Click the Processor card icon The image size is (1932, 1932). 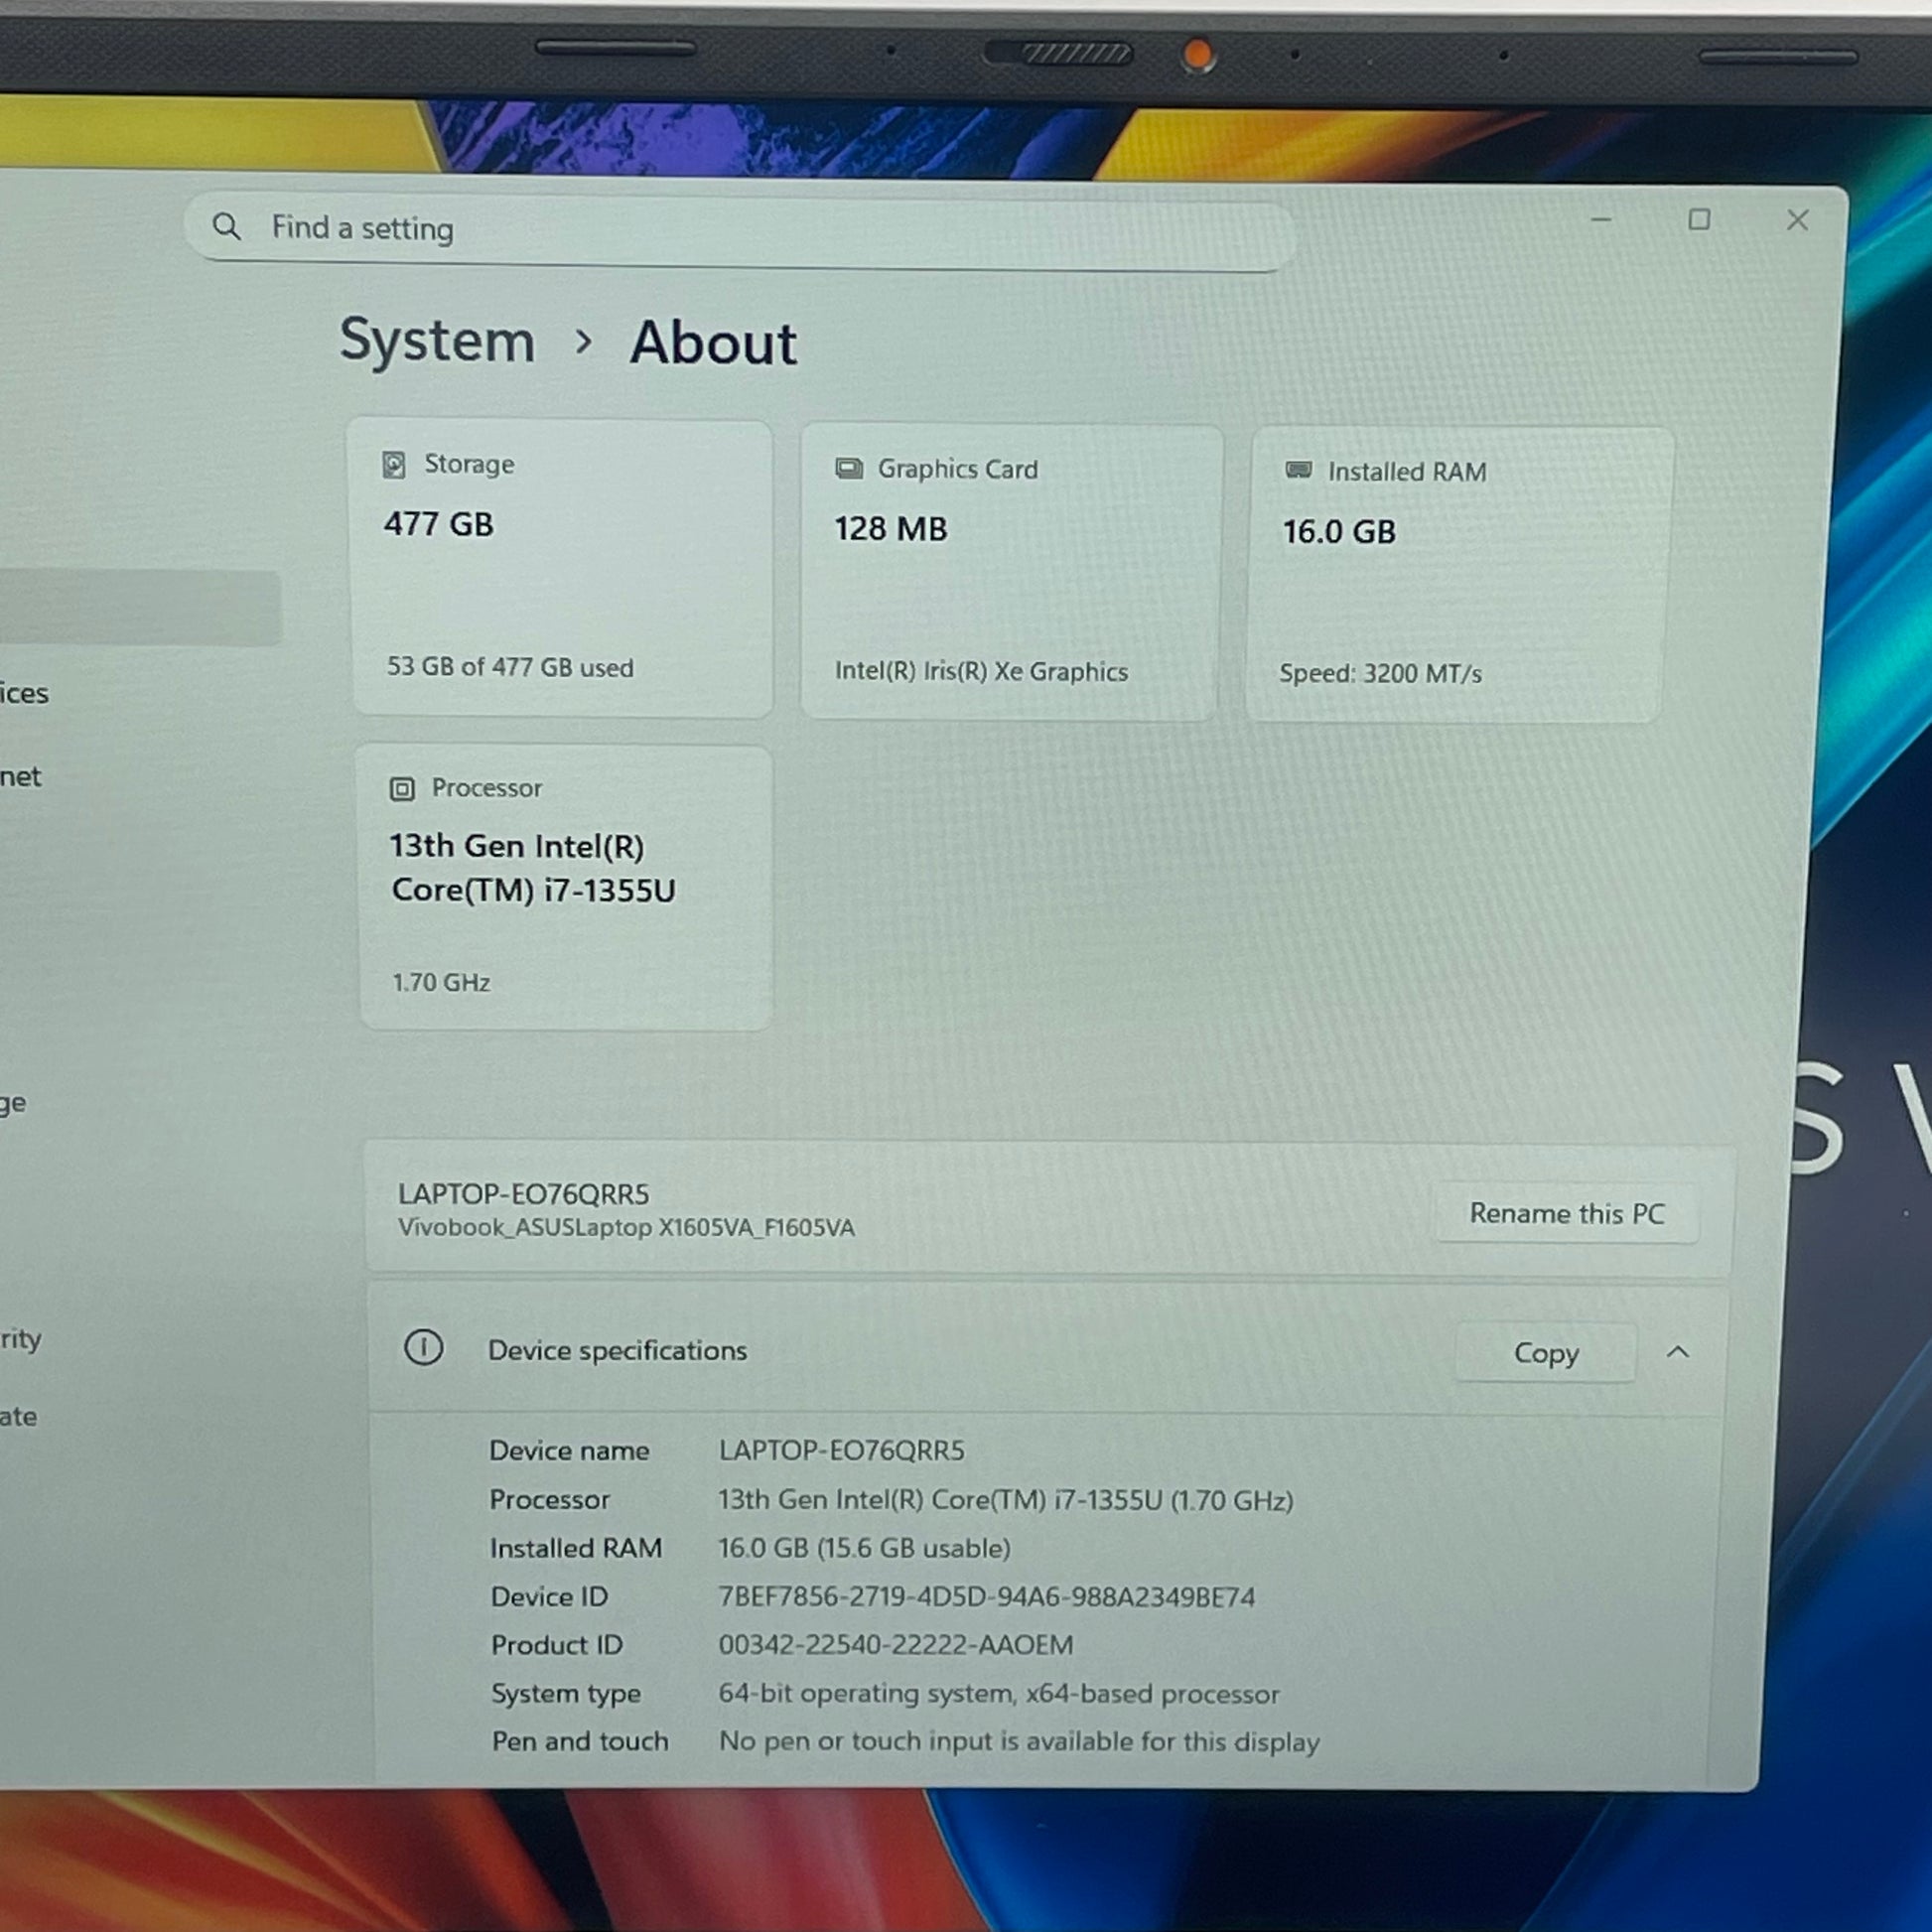click(402, 789)
